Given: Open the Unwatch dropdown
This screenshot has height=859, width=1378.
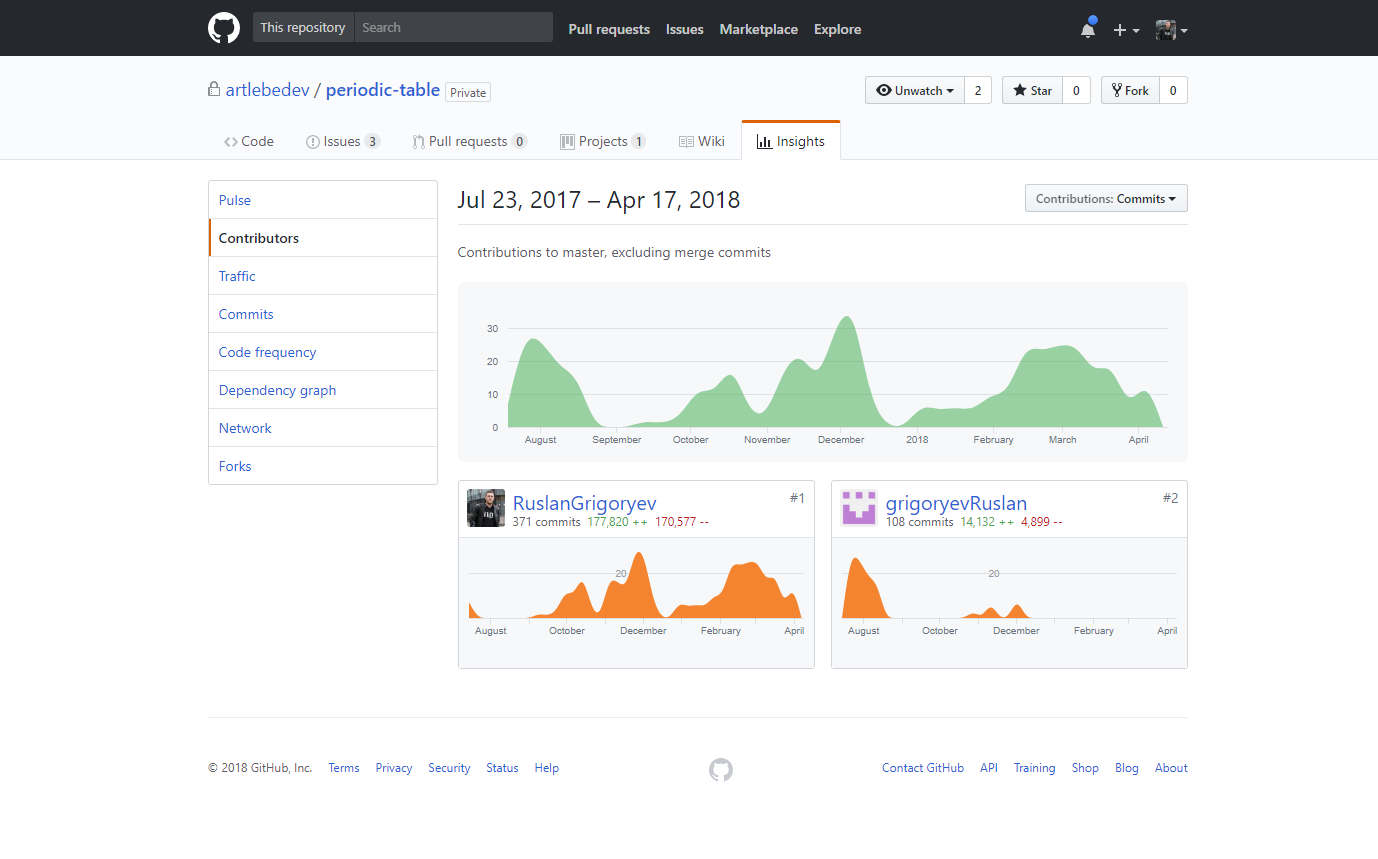Looking at the screenshot, I should (x=914, y=90).
